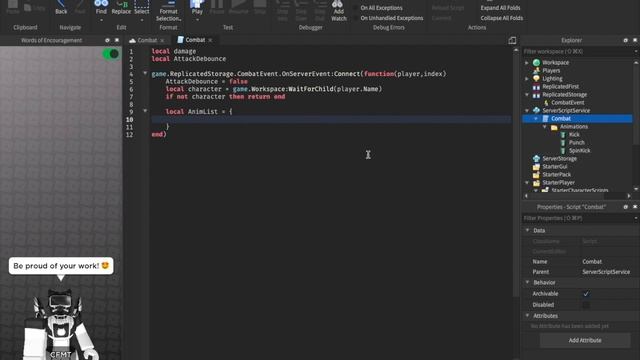Switch to the active Combat script tab

tap(195, 40)
